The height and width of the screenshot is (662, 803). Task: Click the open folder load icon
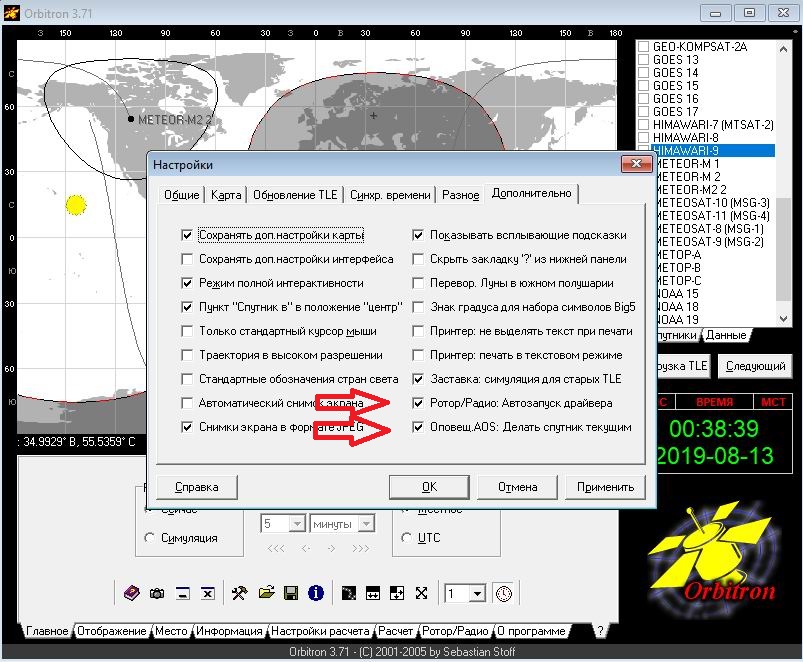tap(266, 593)
